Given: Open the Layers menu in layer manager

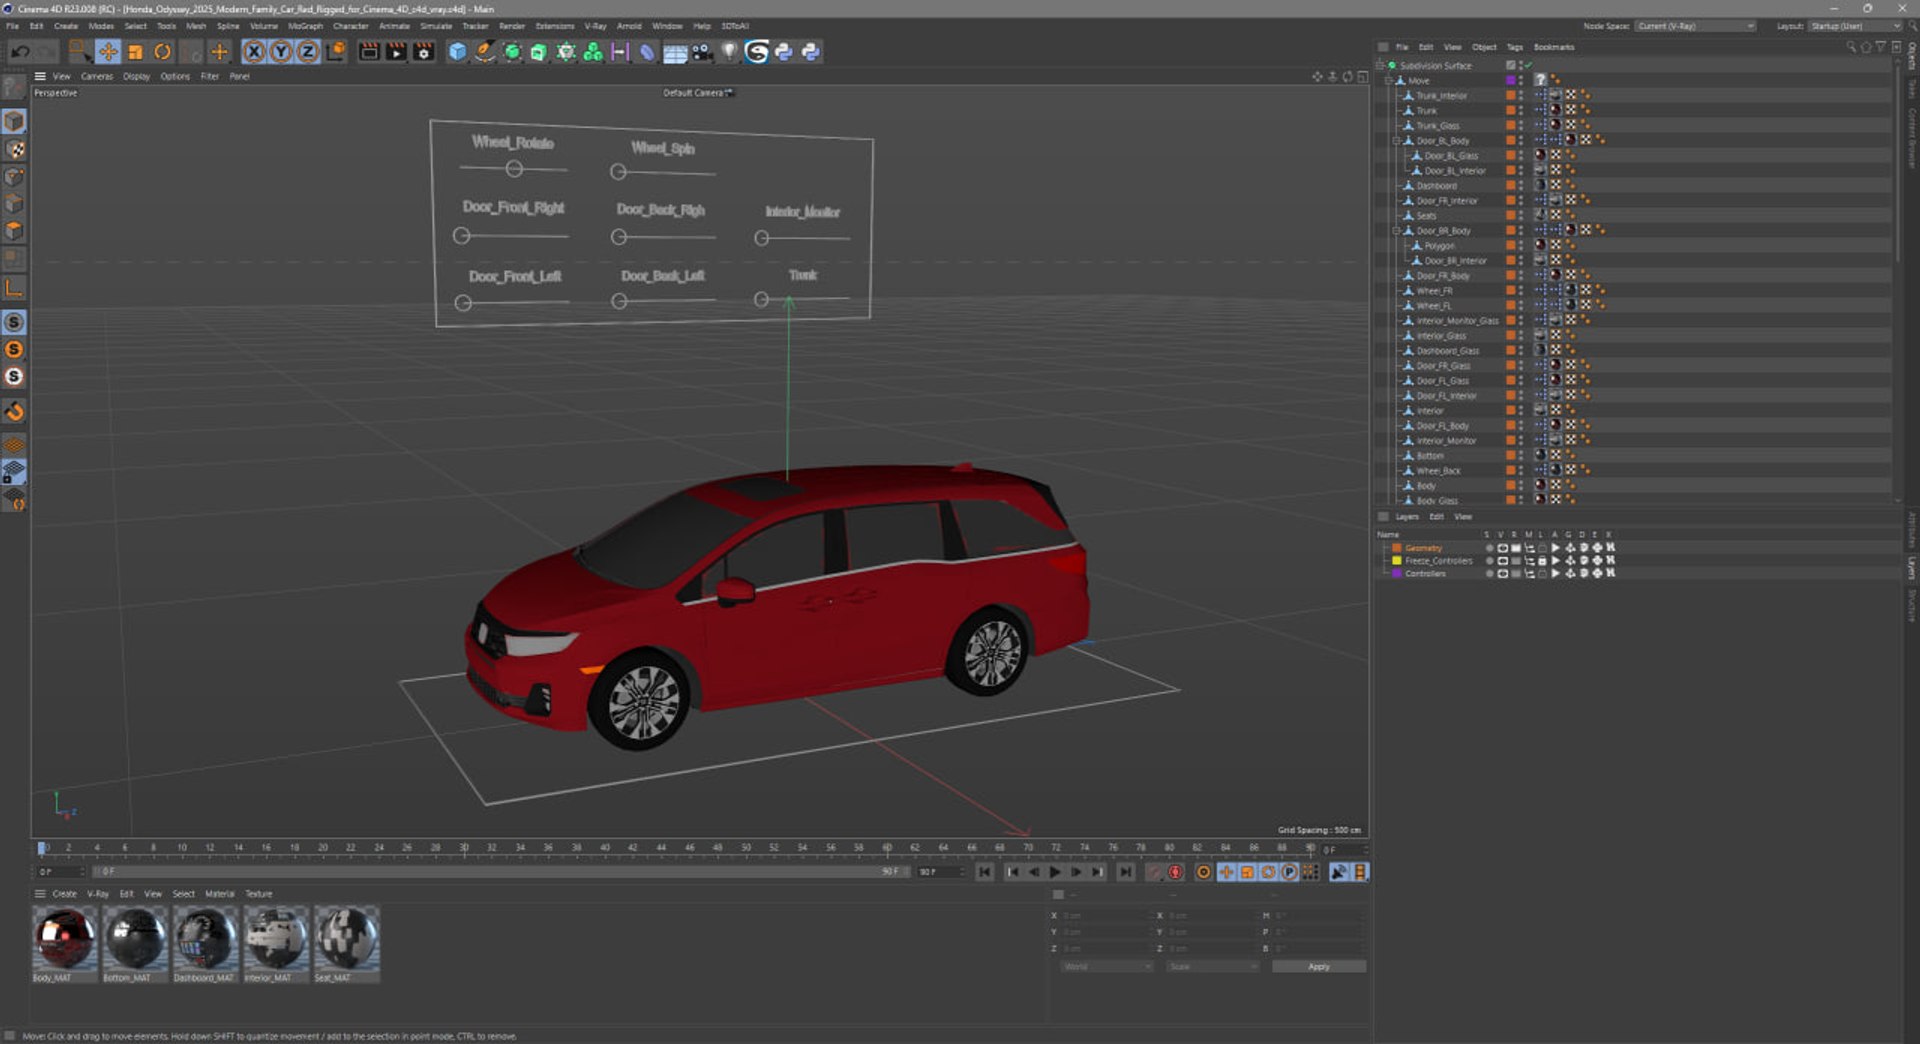Looking at the screenshot, I should pyautogui.click(x=1407, y=517).
